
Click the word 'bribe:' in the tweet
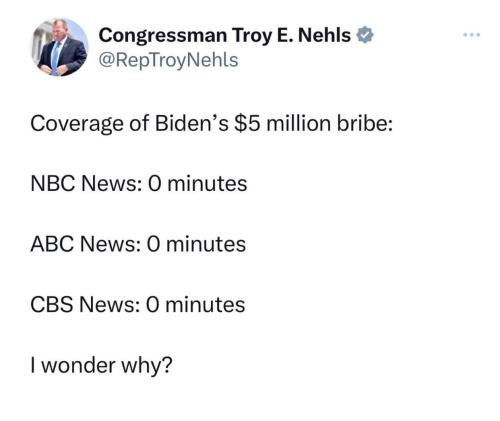(x=365, y=123)
